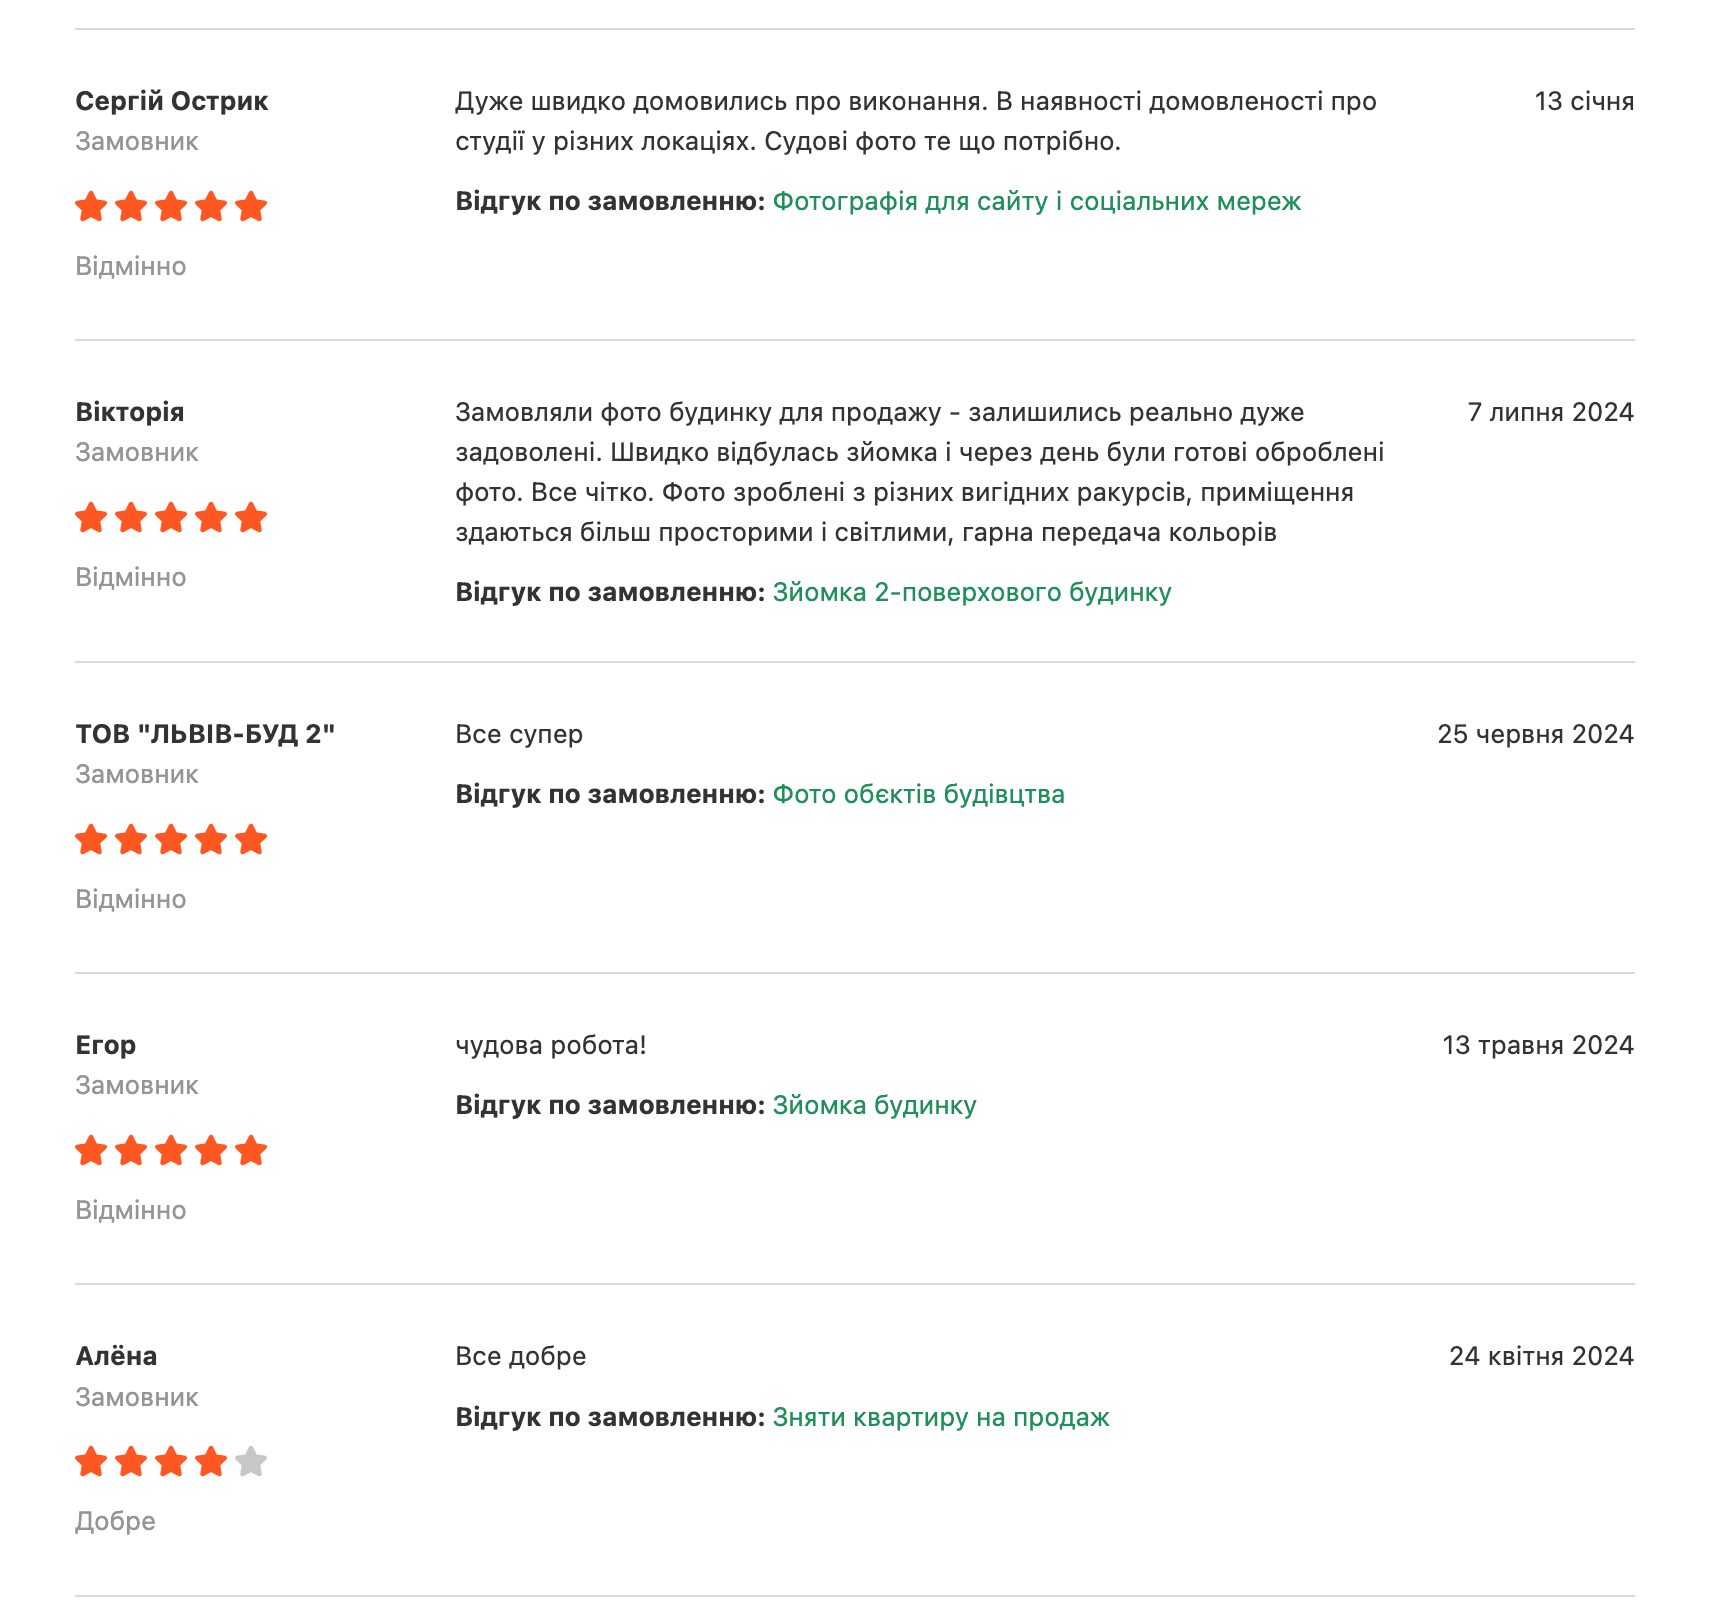
Task: Click the fourth star in Алёна's rating
Action: (x=211, y=1462)
